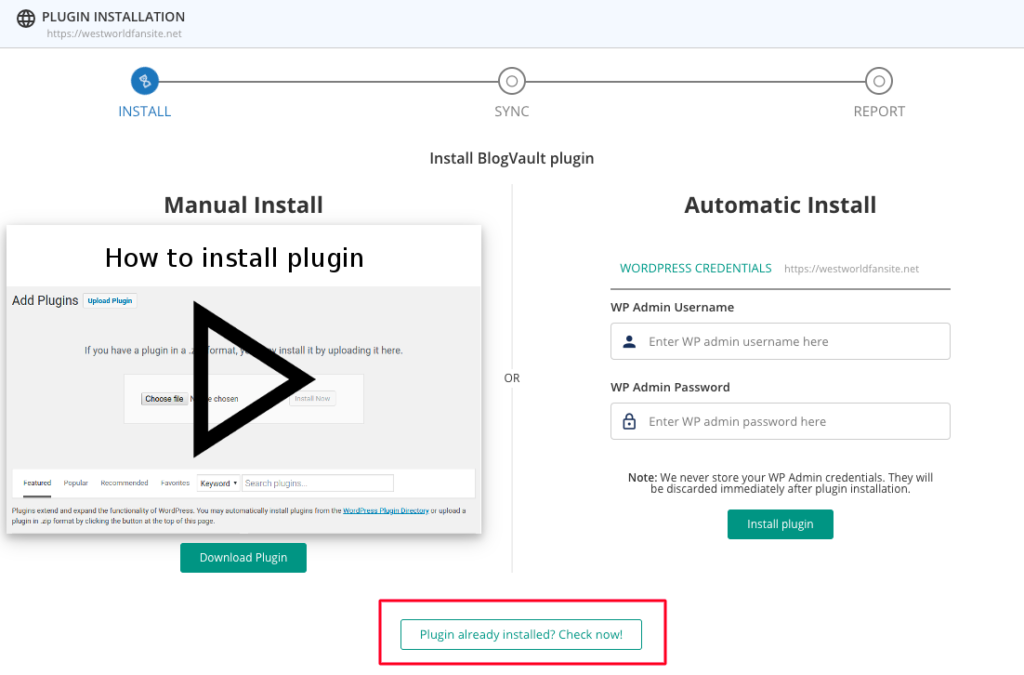Click the INSTALL step label
Viewport: 1024px width, 675px height.
pos(144,112)
